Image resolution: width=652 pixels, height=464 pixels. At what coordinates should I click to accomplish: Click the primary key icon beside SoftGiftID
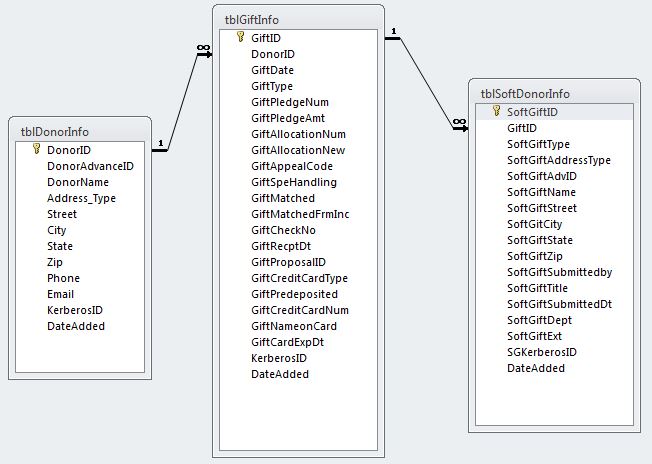click(496, 111)
